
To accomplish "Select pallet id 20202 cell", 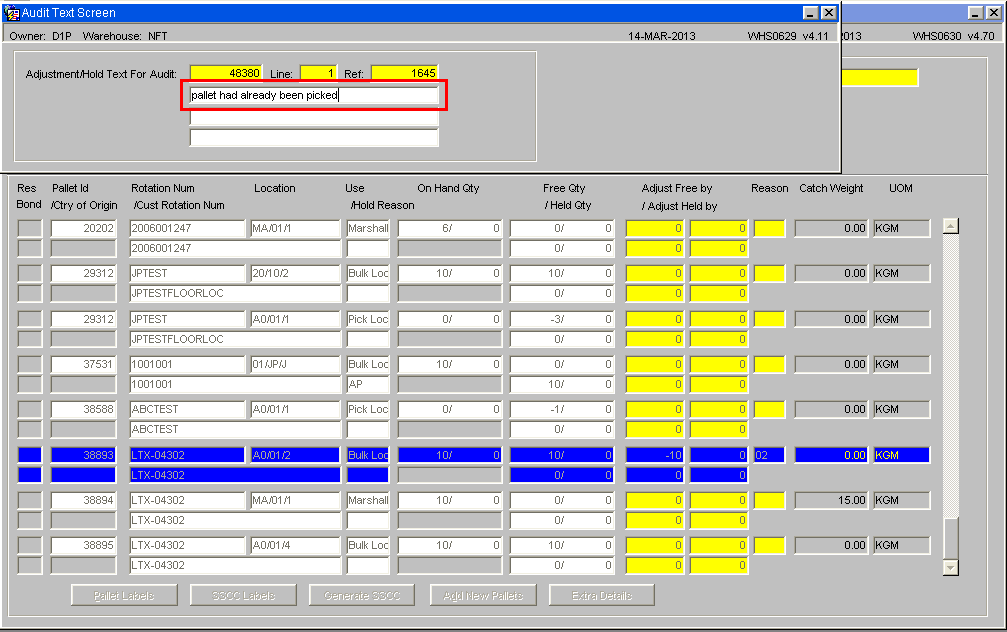I will click(x=83, y=228).
